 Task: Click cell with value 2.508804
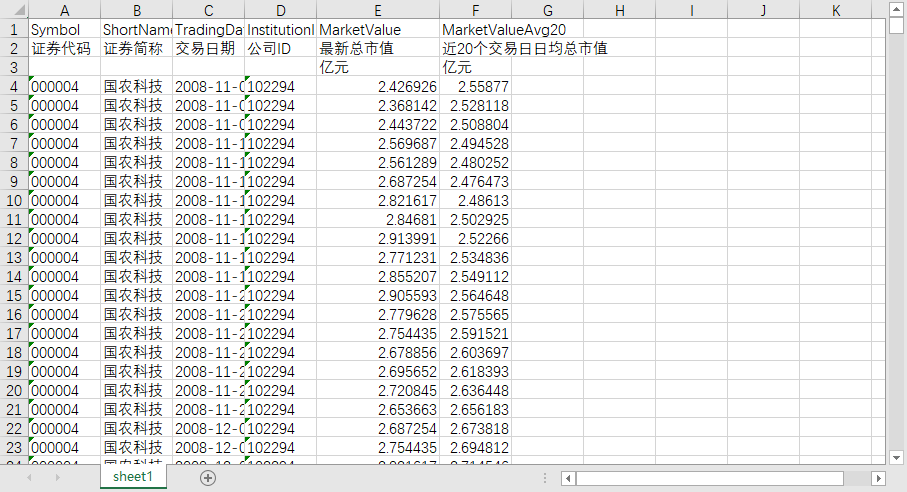475,125
